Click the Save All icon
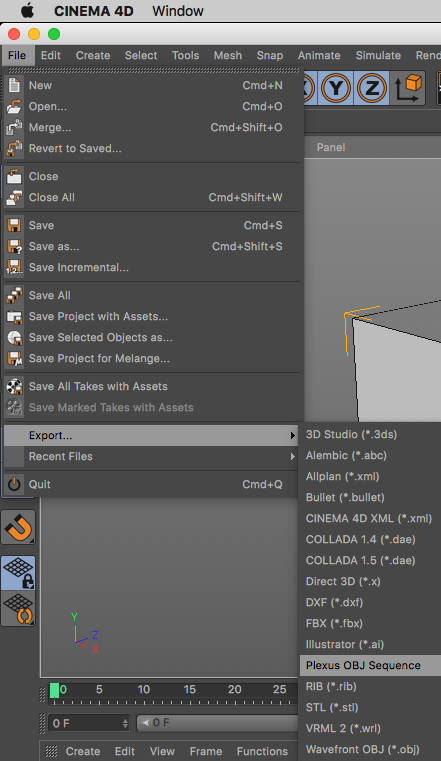 click(x=14, y=295)
